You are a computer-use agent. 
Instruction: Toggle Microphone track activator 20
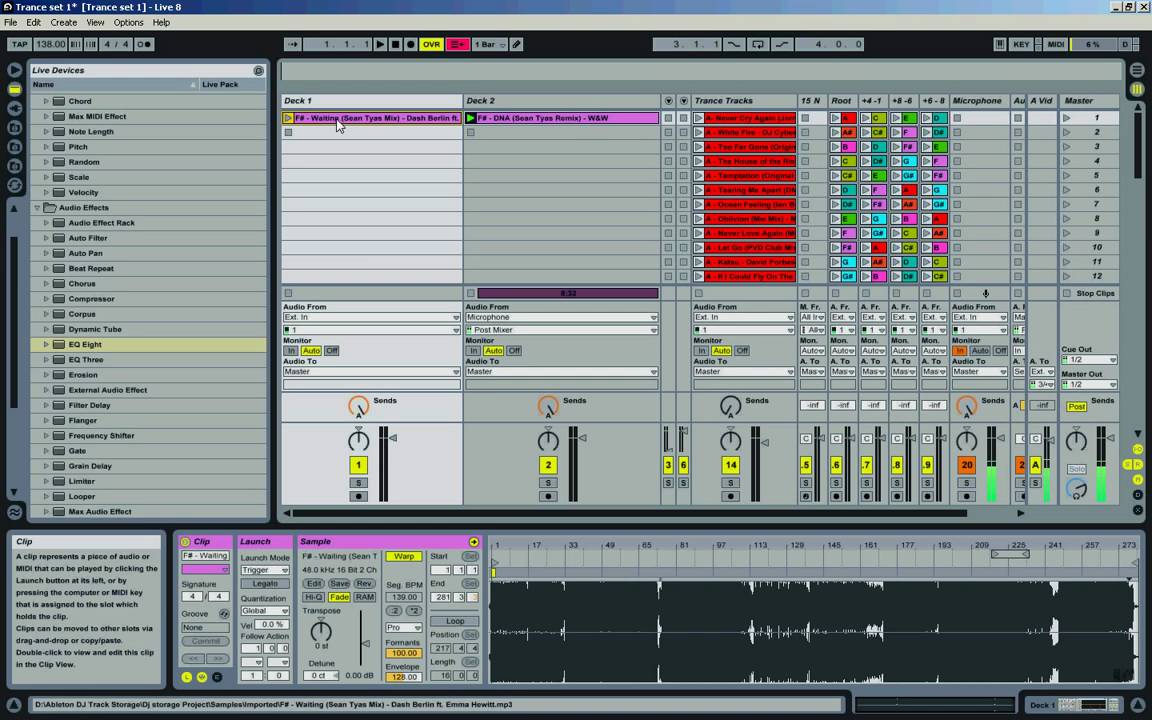[x=967, y=465]
